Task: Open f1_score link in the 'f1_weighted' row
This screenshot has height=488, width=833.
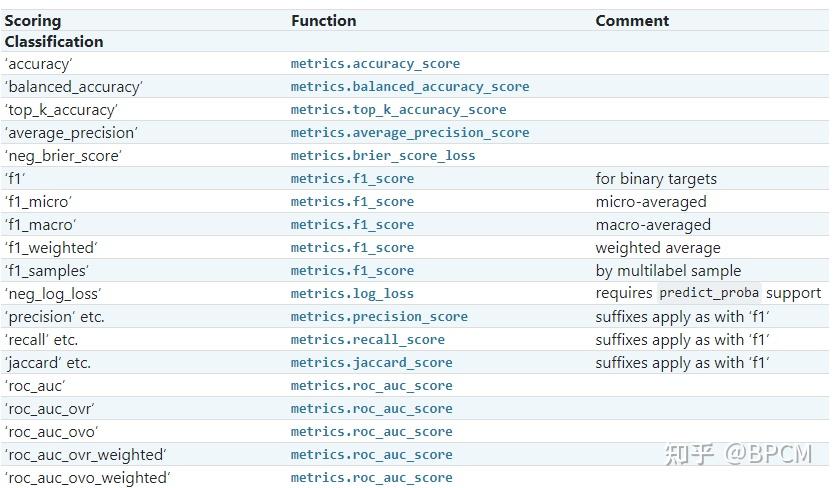Action: coord(352,248)
